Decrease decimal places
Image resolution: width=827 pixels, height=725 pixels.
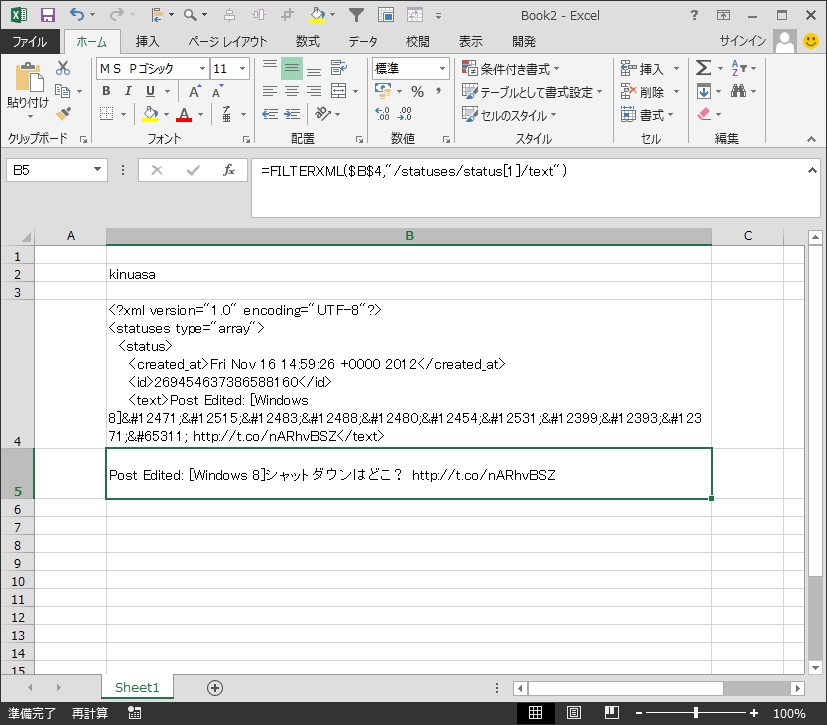[405, 114]
